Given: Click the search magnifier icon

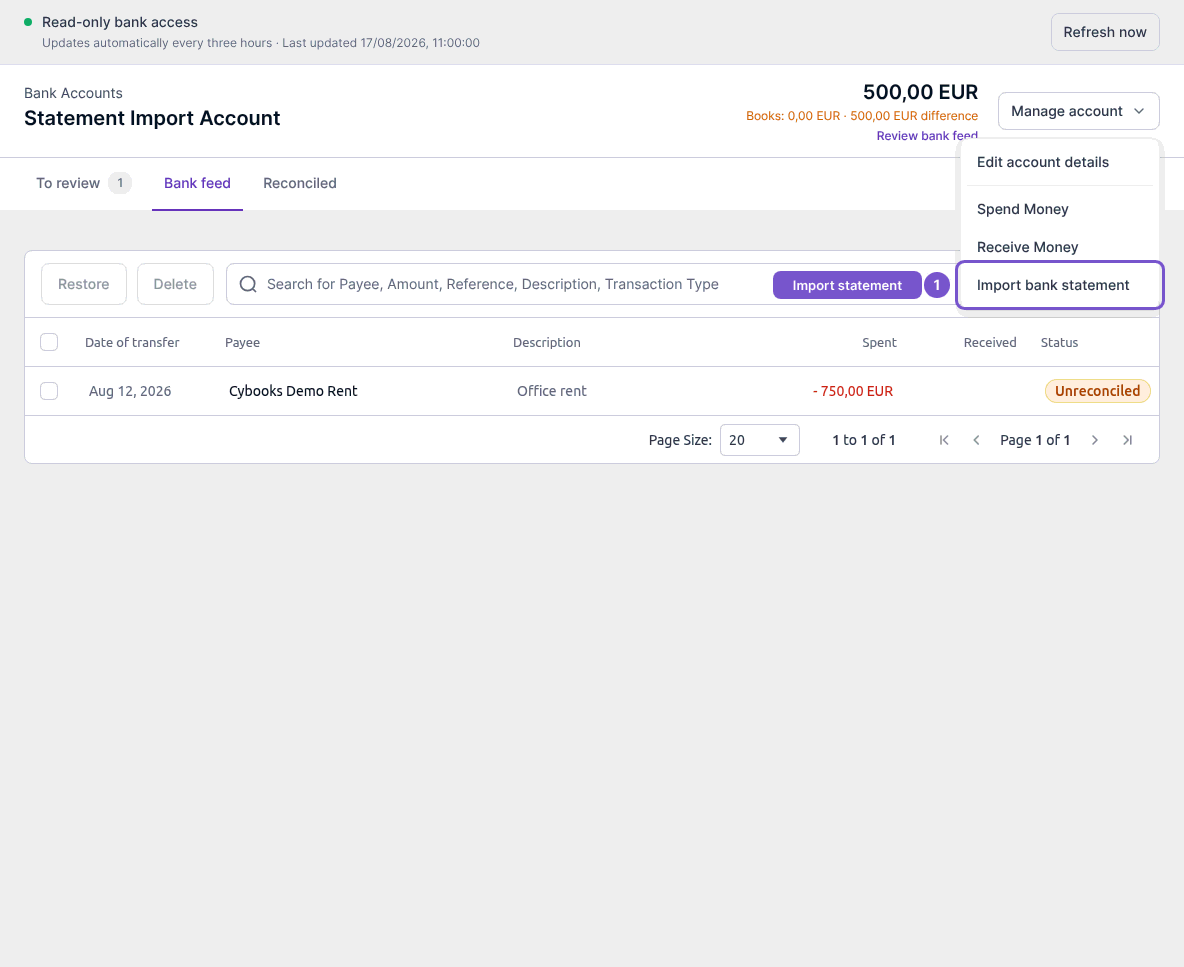Looking at the screenshot, I should pos(248,284).
